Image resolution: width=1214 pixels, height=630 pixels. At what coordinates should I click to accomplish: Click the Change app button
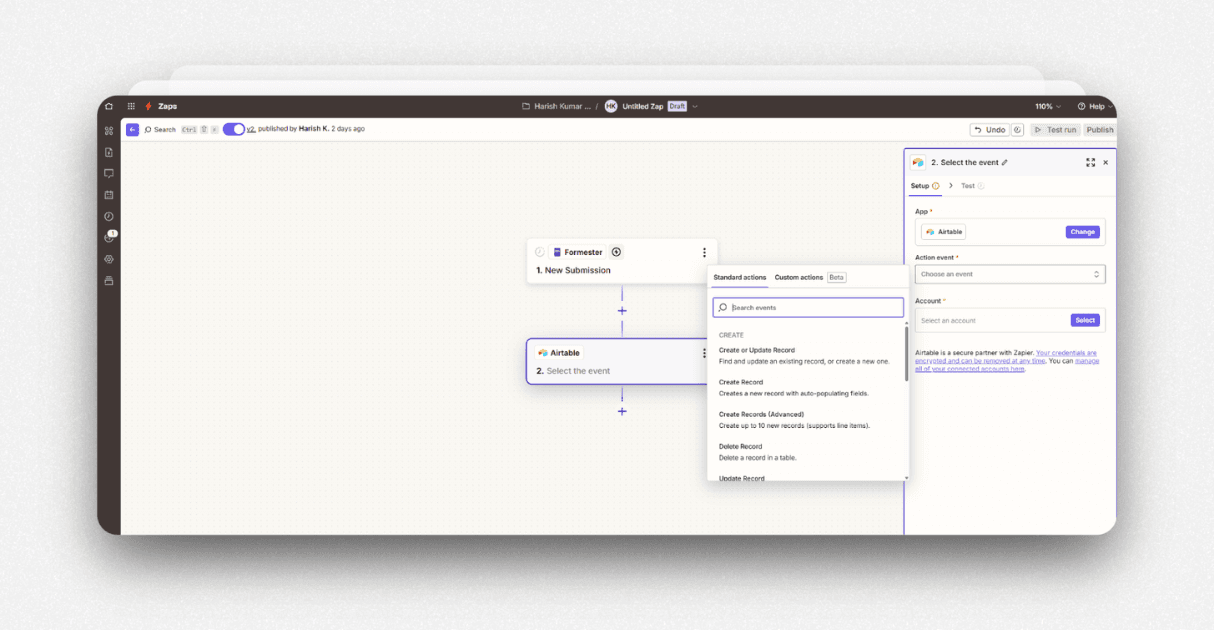click(x=1083, y=232)
